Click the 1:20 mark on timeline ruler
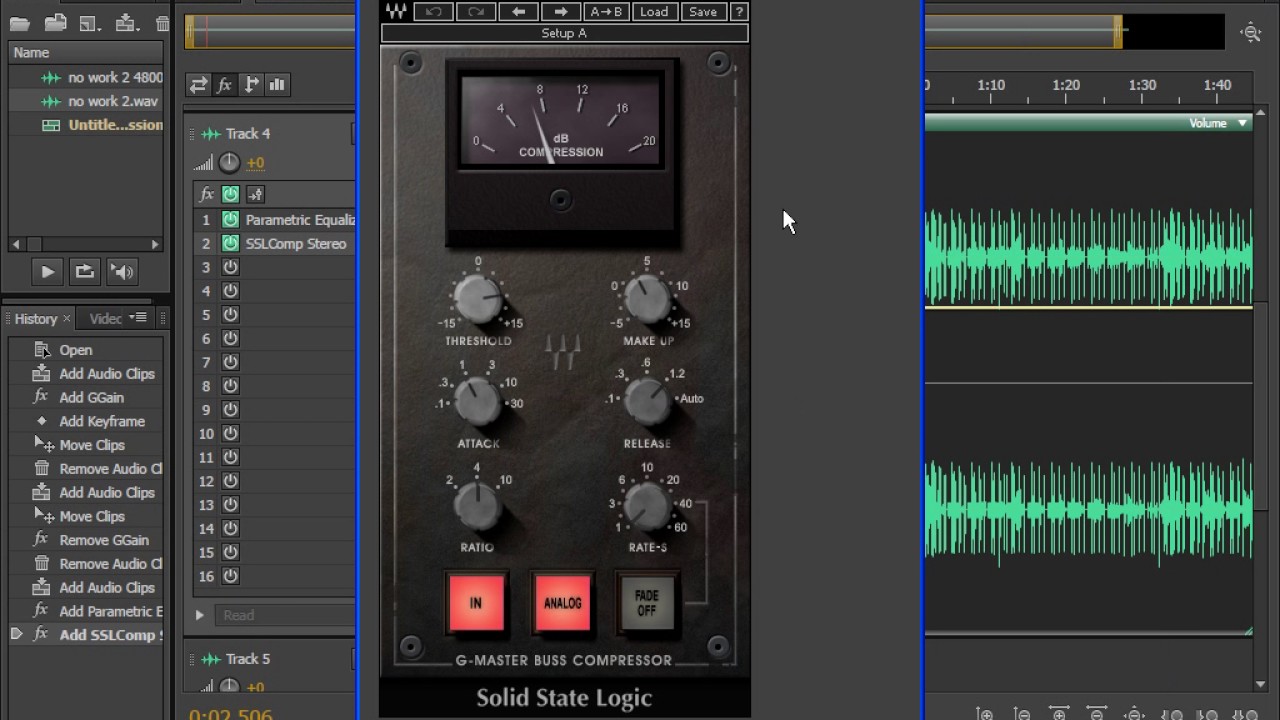The width and height of the screenshot is (1280, 720). click(x=1066, y=85)
